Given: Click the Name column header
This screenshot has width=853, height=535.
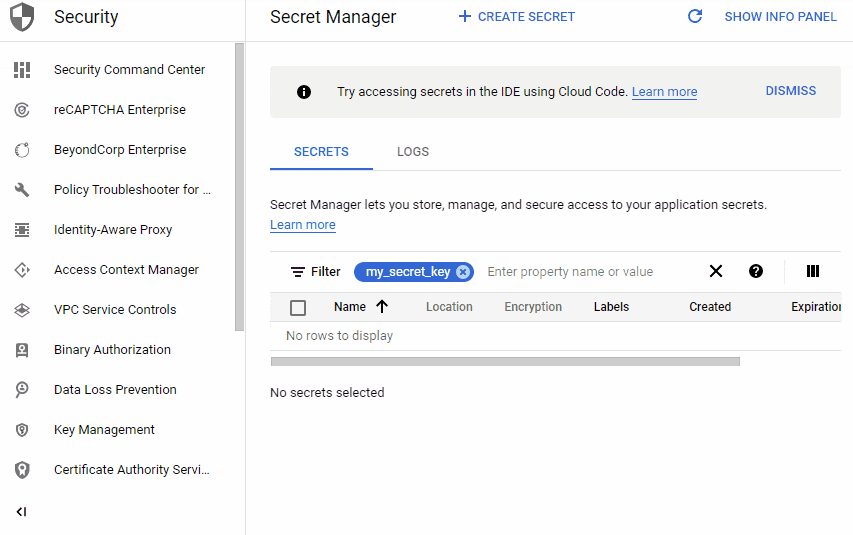Looking at the screenshot, I should pos(350,307).
